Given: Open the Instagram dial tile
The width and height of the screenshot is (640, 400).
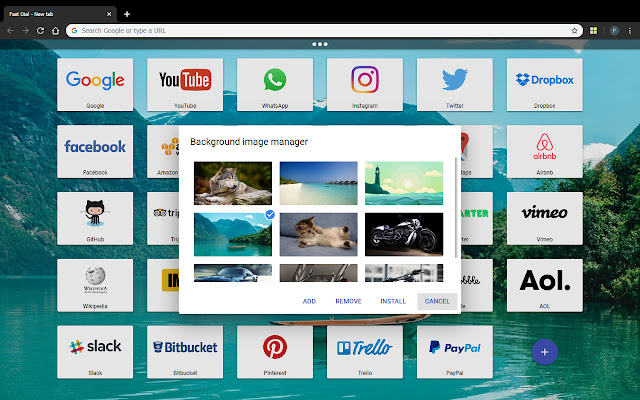Looking at the screenshot, I should tap(365, 84).
